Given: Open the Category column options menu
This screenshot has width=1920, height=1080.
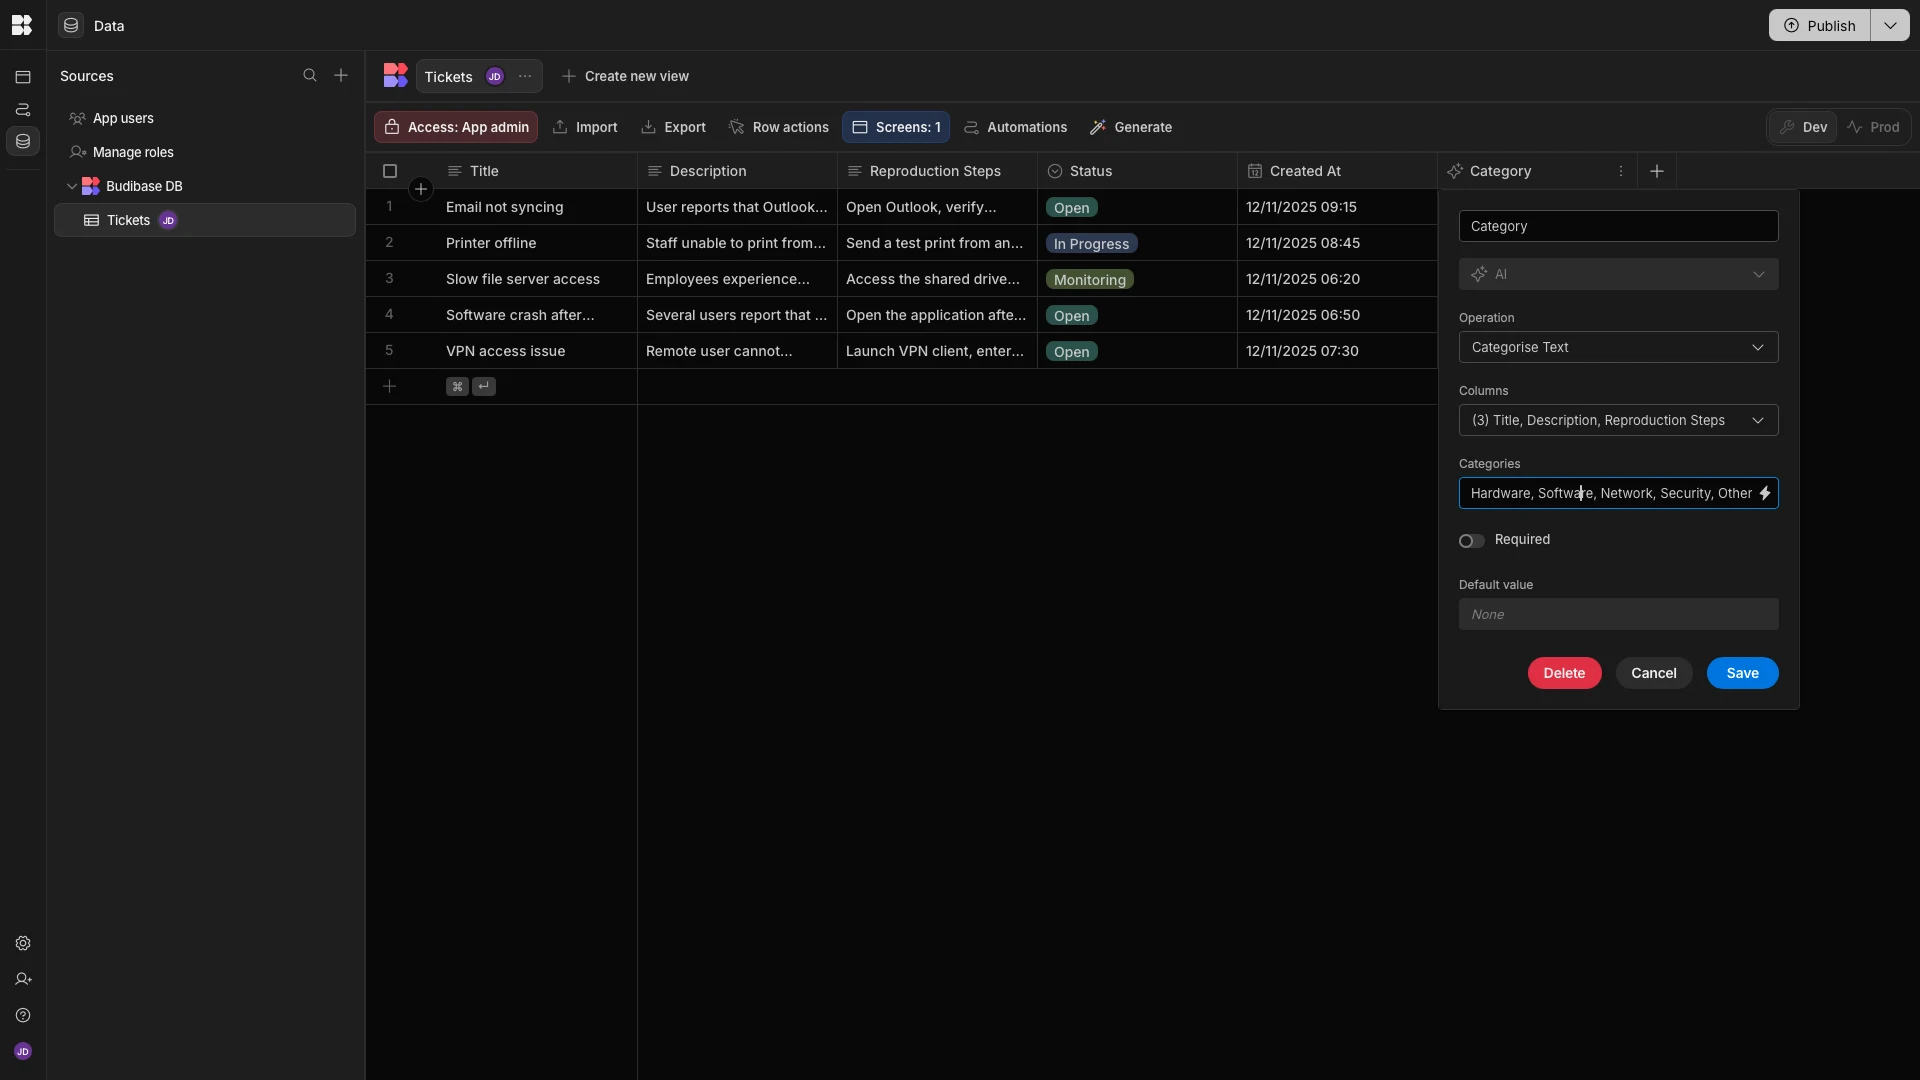Looking at the screenshot, I should click(1621, 171).
